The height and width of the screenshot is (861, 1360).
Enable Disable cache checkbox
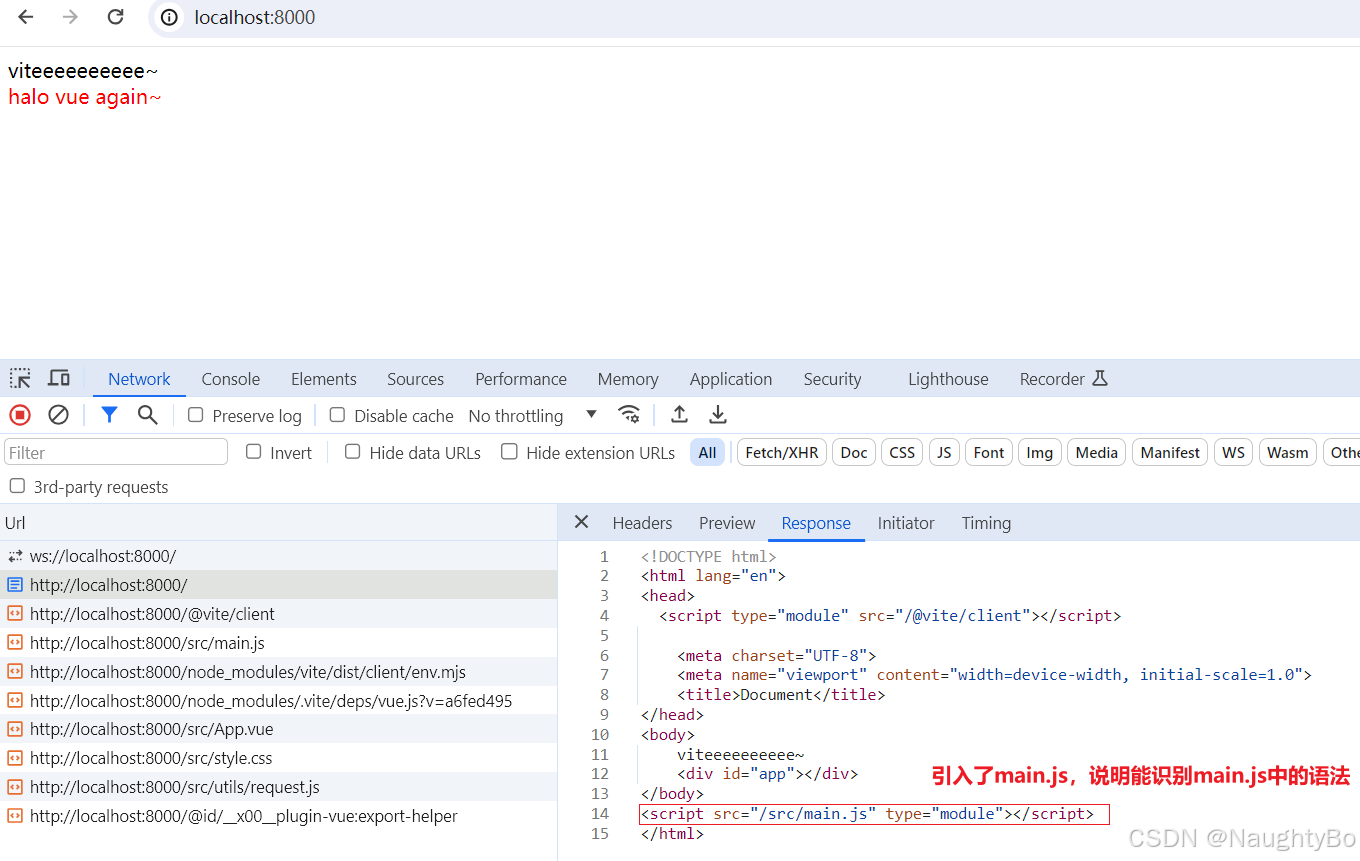click(337, 415)
